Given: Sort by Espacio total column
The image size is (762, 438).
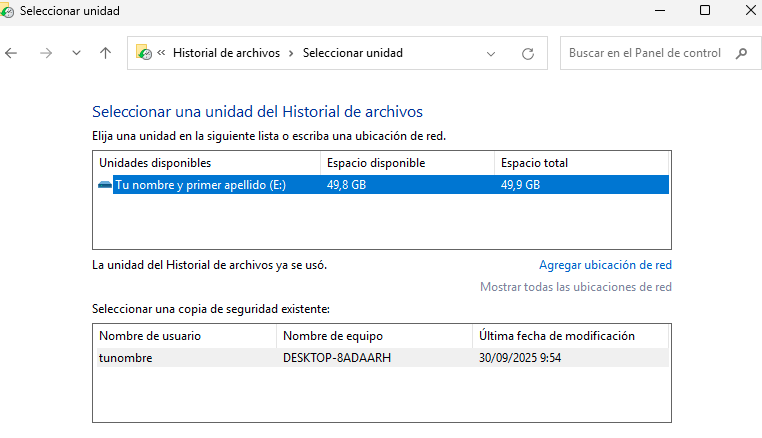Looking at the screenshot, I should tap(581, 163).
